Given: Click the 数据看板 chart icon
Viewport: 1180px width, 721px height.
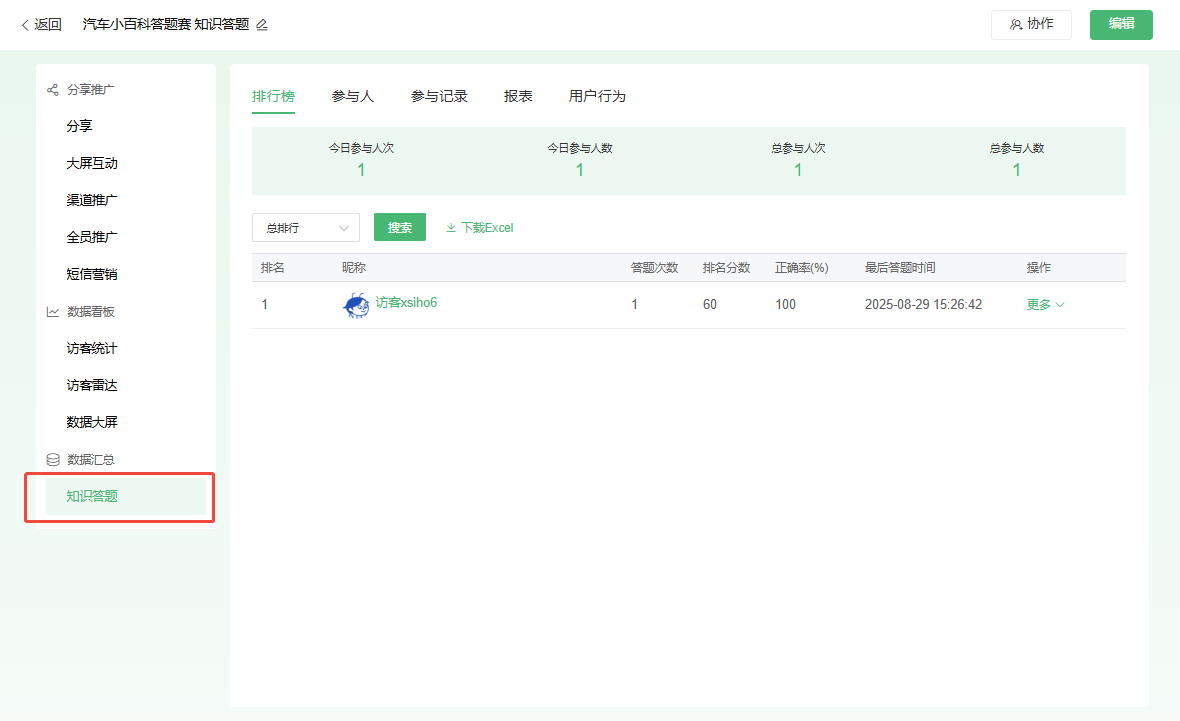Looking at the screenshot, I should click(53, 312).
